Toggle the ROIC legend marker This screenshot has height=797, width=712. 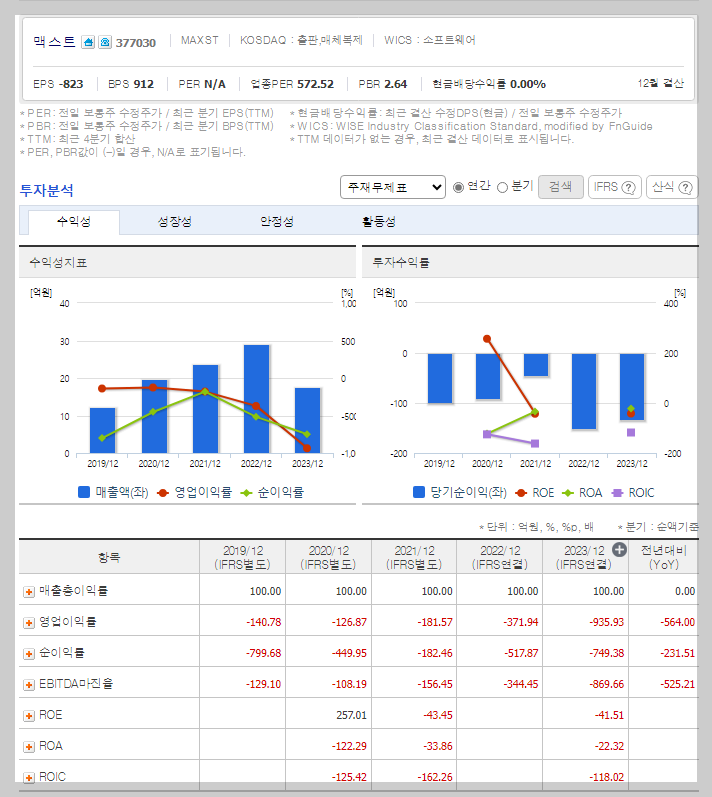(x=617, y=493)
